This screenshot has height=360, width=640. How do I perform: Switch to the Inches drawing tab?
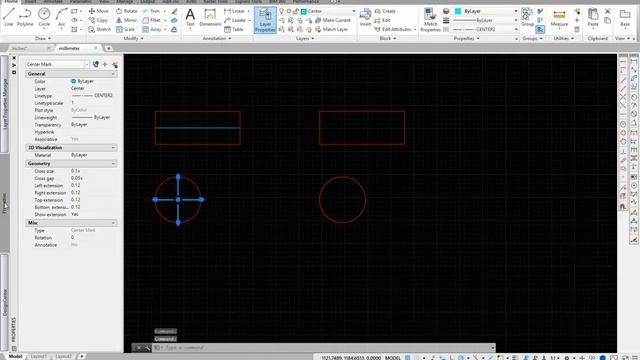[x=20, y=48]
